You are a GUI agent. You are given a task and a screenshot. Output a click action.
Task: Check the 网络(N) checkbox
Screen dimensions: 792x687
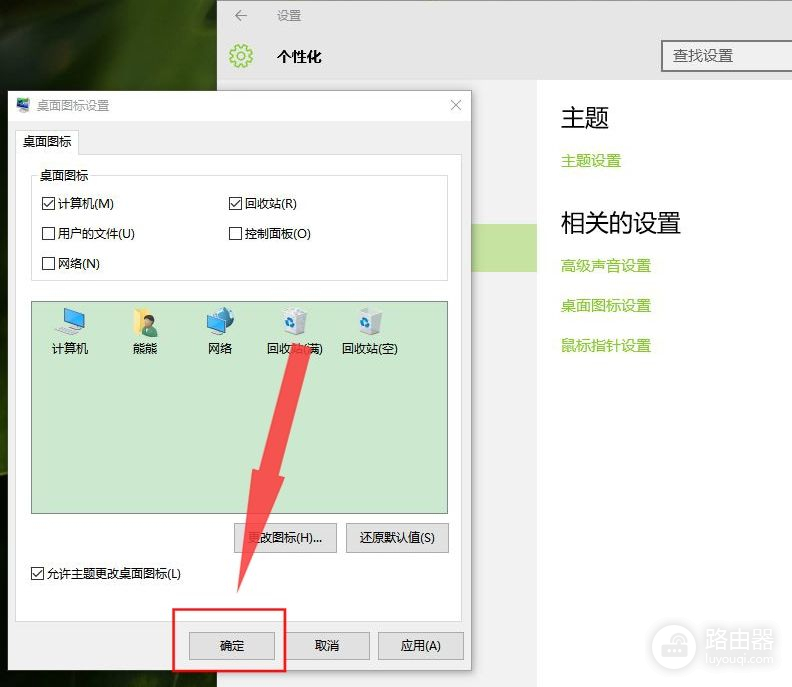coord(48,264)
